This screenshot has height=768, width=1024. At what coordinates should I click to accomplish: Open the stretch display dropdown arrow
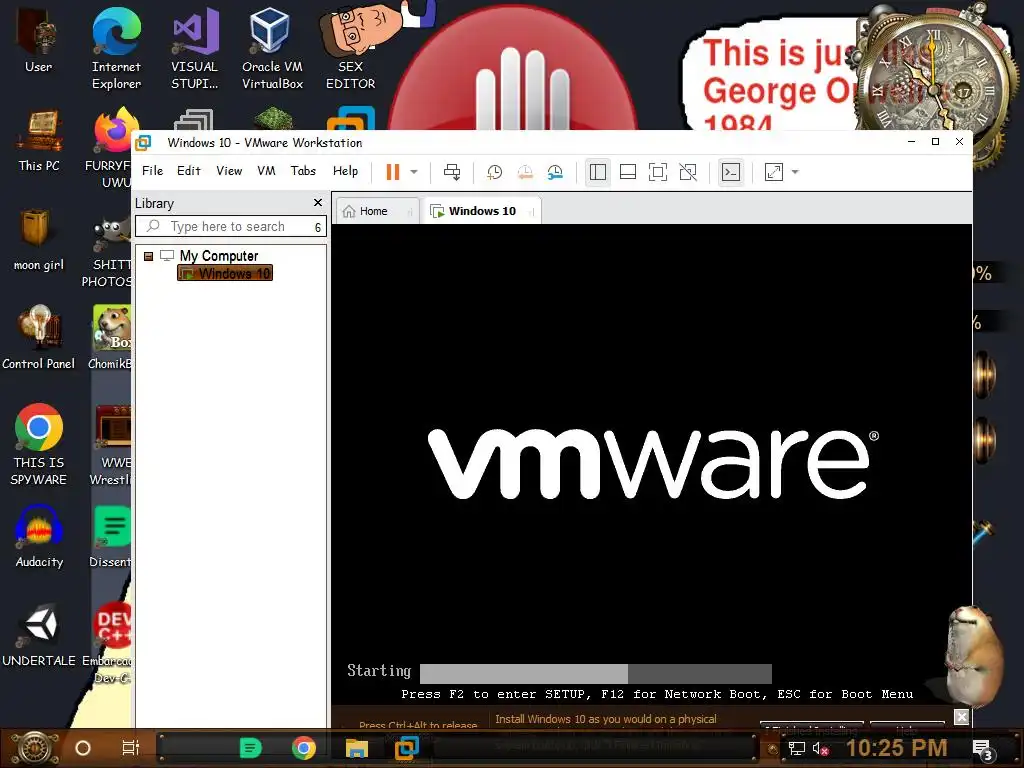pyautogui.click(x=795, y=172)
